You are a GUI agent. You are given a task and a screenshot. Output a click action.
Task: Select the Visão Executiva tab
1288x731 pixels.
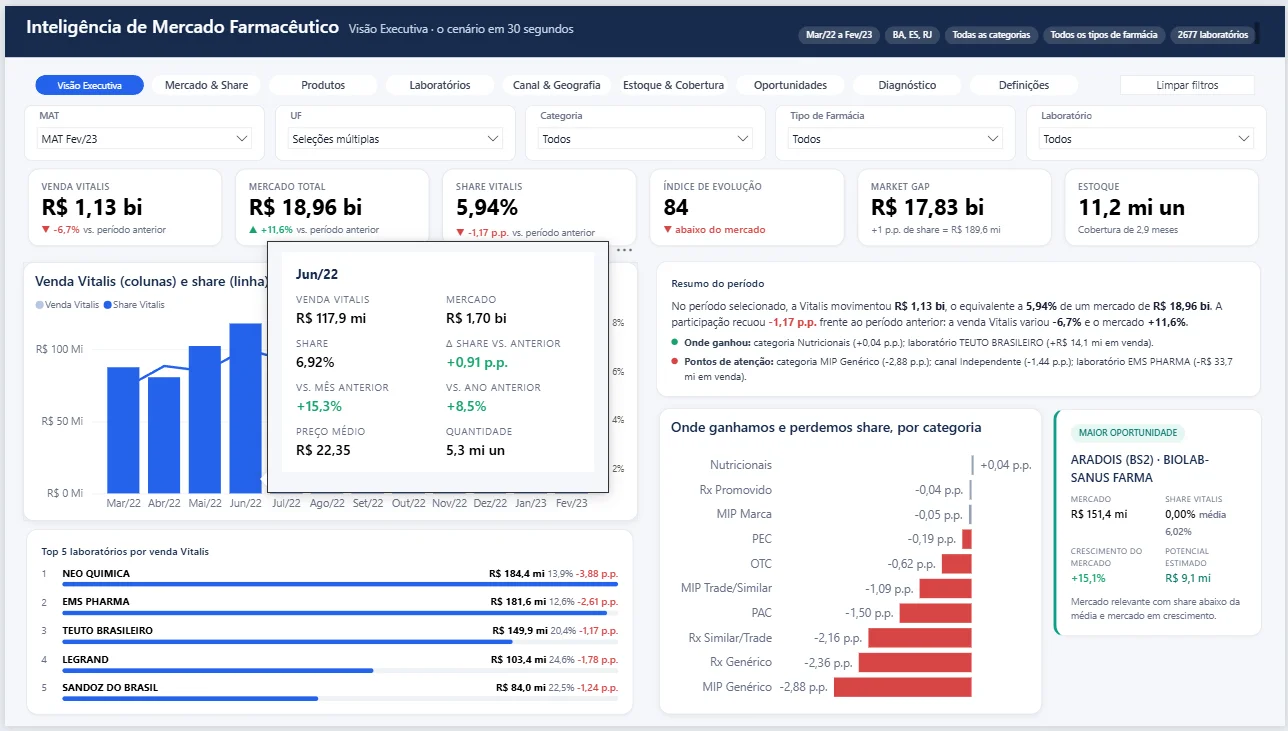click(x=90, y=85)
